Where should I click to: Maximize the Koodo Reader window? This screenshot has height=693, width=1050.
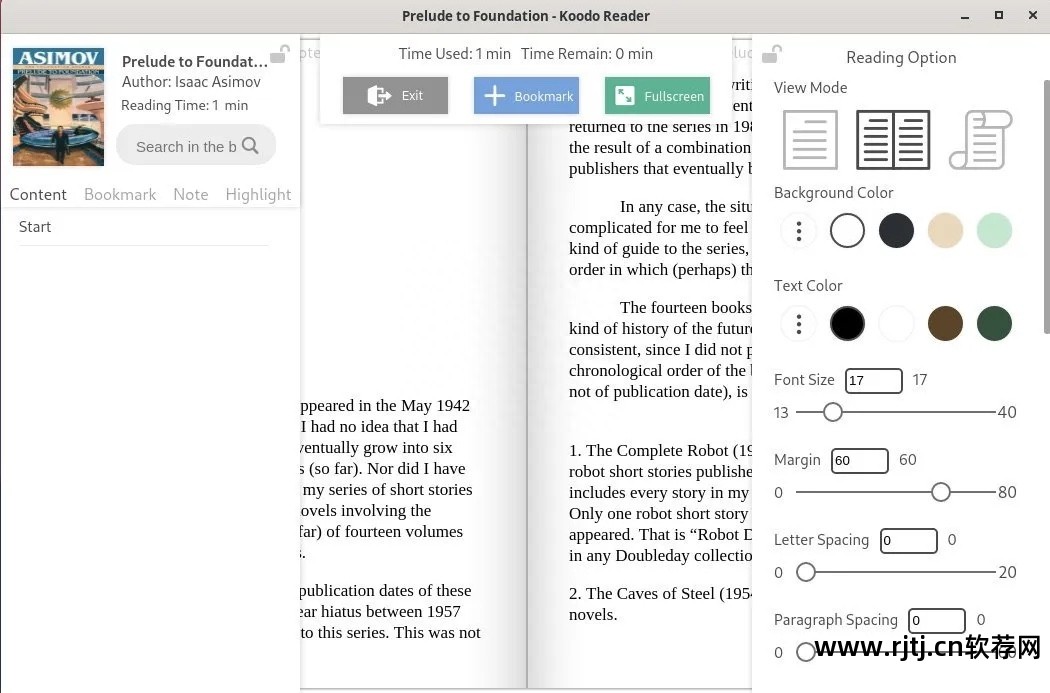coord(998,15)
